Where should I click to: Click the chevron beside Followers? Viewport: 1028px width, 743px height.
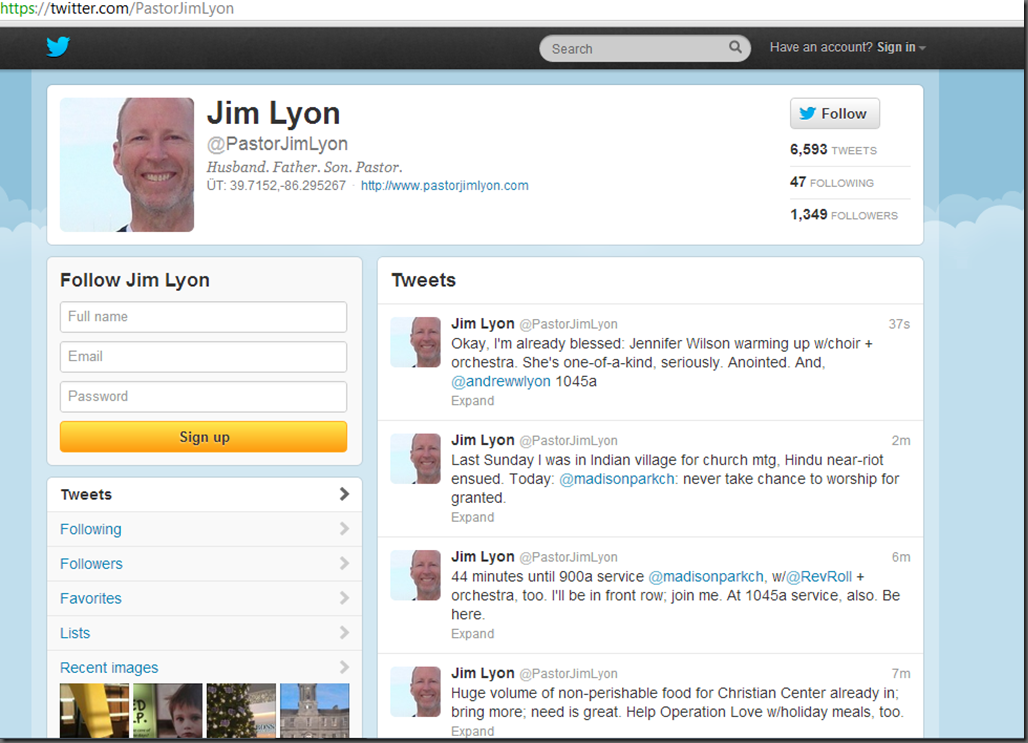click(x=344, y=563)
